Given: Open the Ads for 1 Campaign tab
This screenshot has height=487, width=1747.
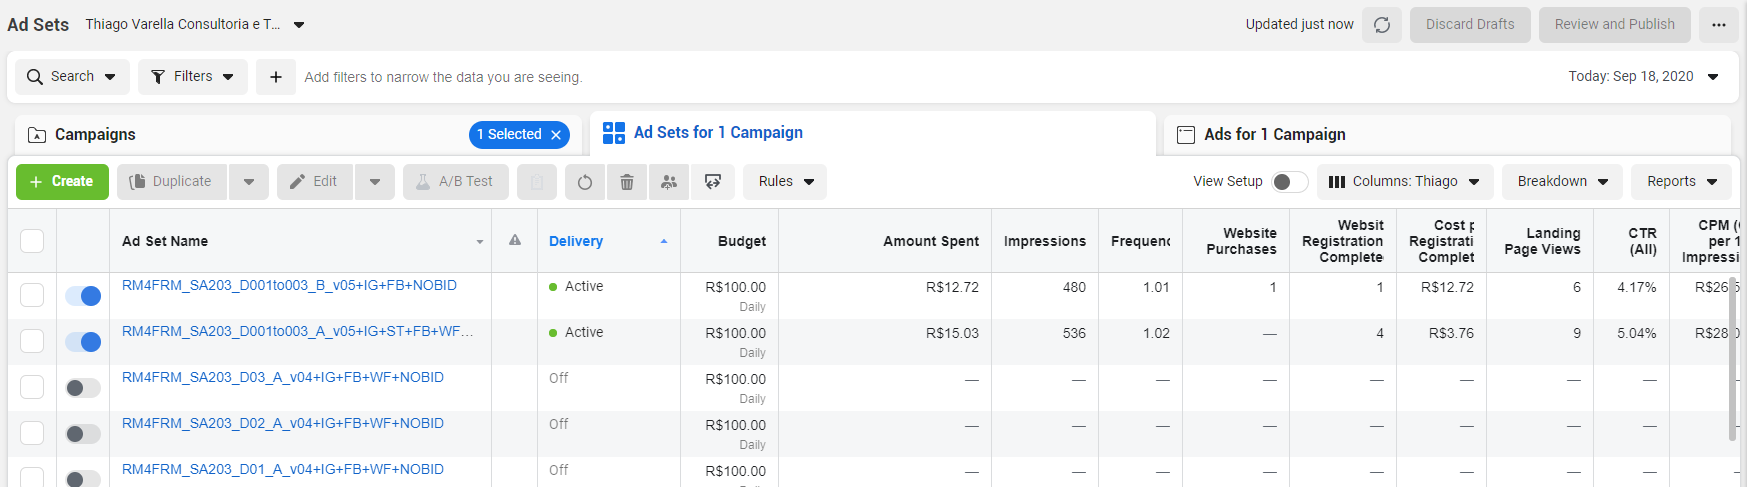Looking at the screenshot, I should pos(1274,135).
